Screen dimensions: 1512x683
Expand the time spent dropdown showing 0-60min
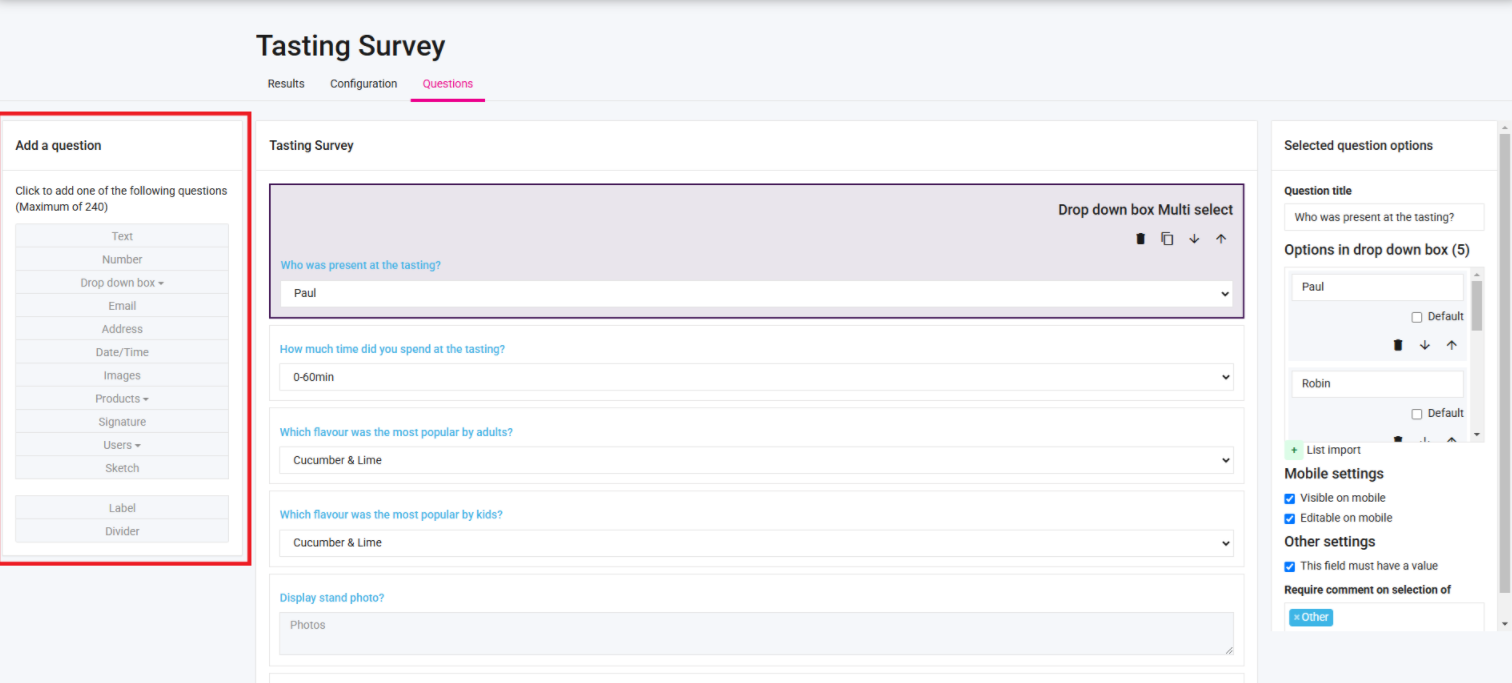pyautogui.click(x=756, y=377)
